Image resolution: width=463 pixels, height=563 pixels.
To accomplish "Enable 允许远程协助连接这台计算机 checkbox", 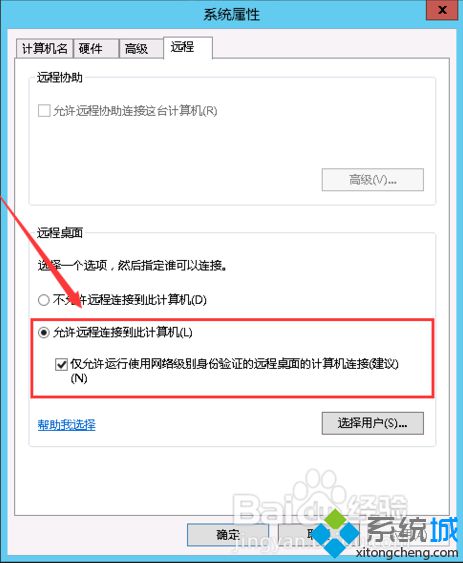I will pyautogui.click(x=44, y=111).
